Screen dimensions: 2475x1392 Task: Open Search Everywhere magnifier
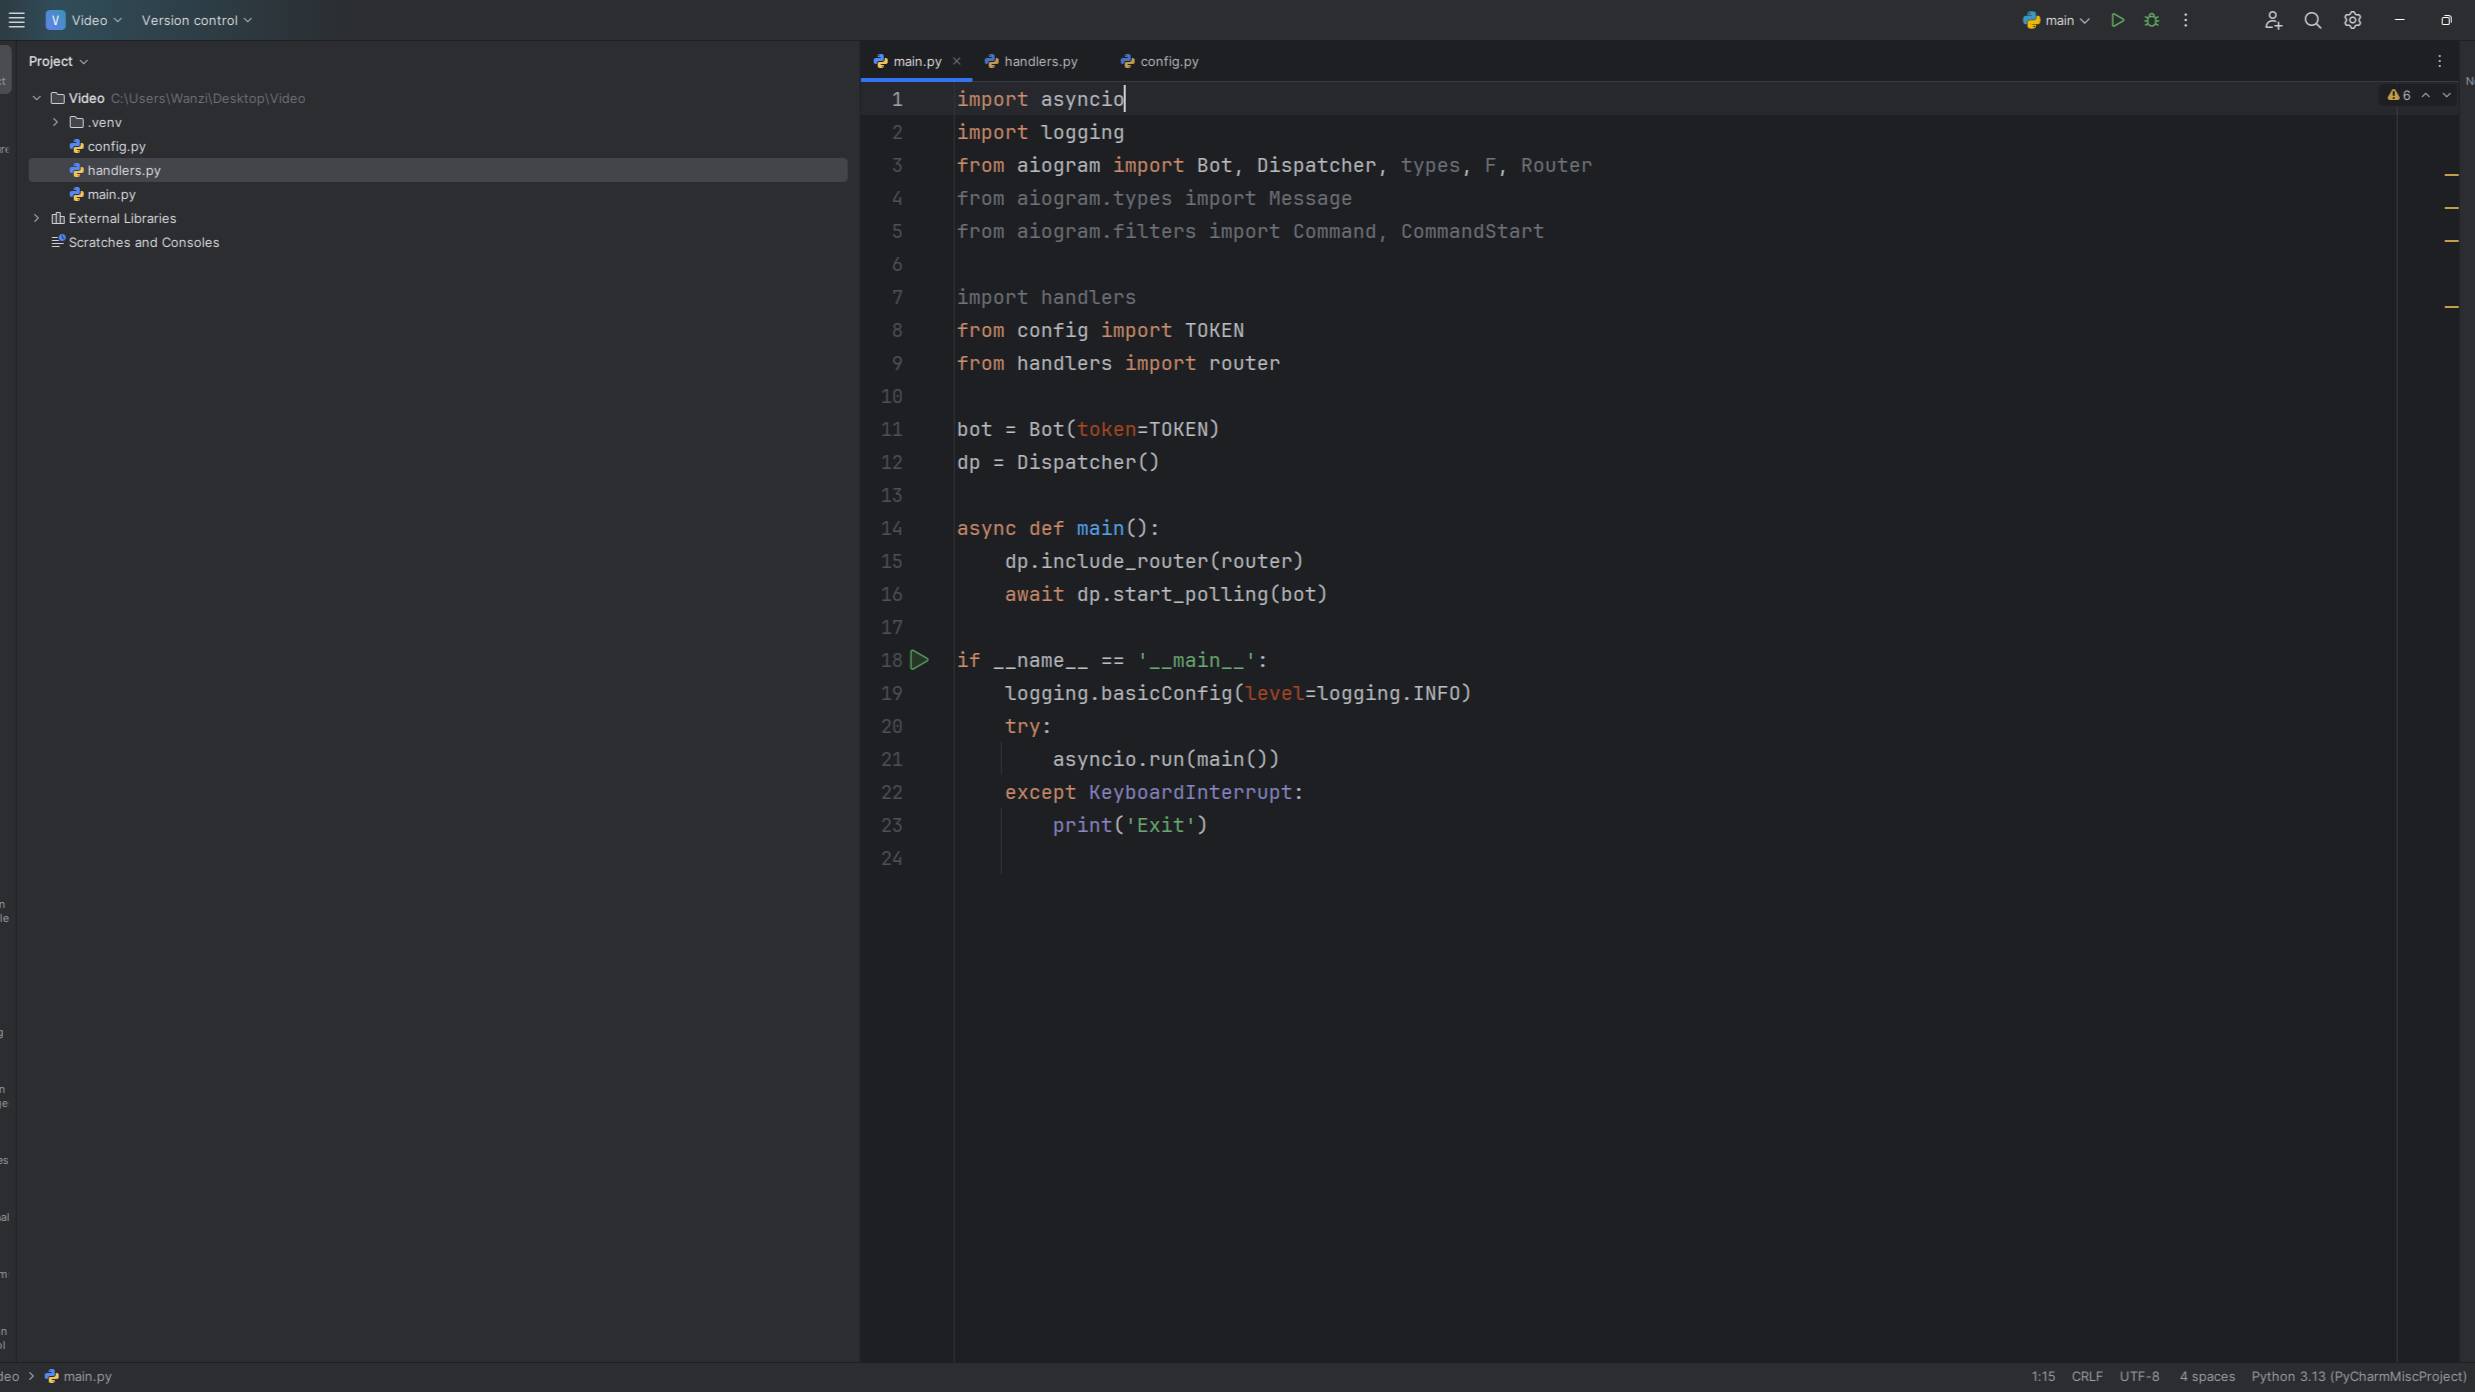click(x=2312, y=20)
